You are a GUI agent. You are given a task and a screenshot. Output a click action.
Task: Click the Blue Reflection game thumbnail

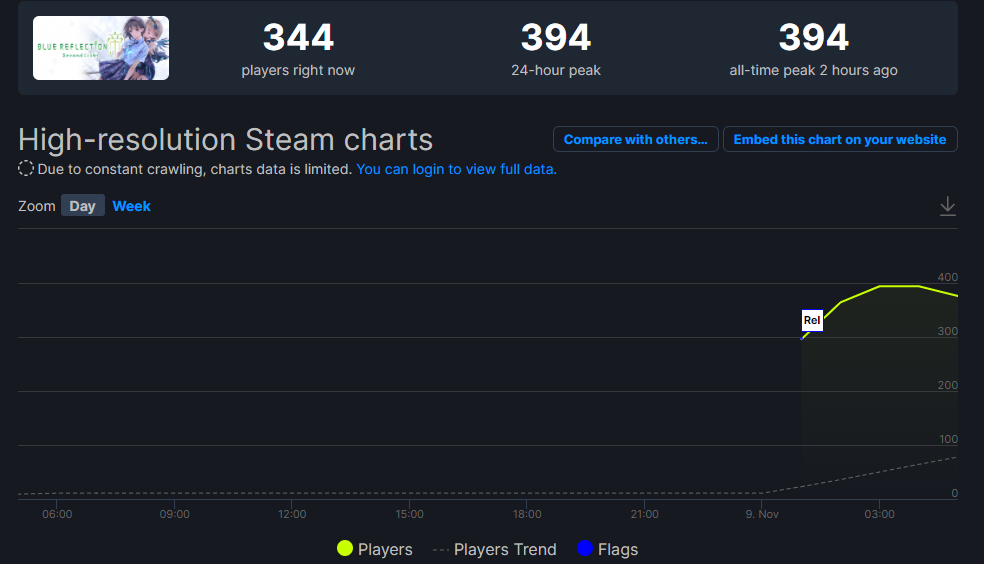pyautogui.click(x=101, y=48)
